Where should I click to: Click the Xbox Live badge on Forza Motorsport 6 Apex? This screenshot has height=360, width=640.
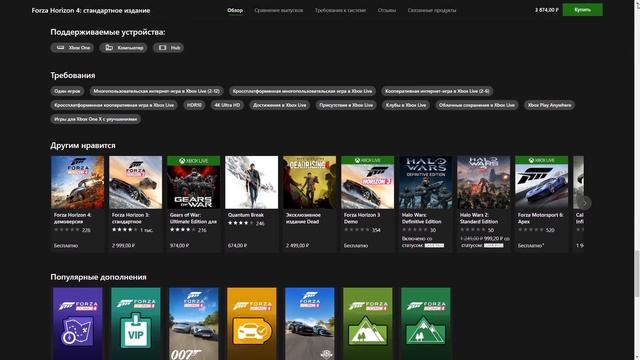pos(541,160)
